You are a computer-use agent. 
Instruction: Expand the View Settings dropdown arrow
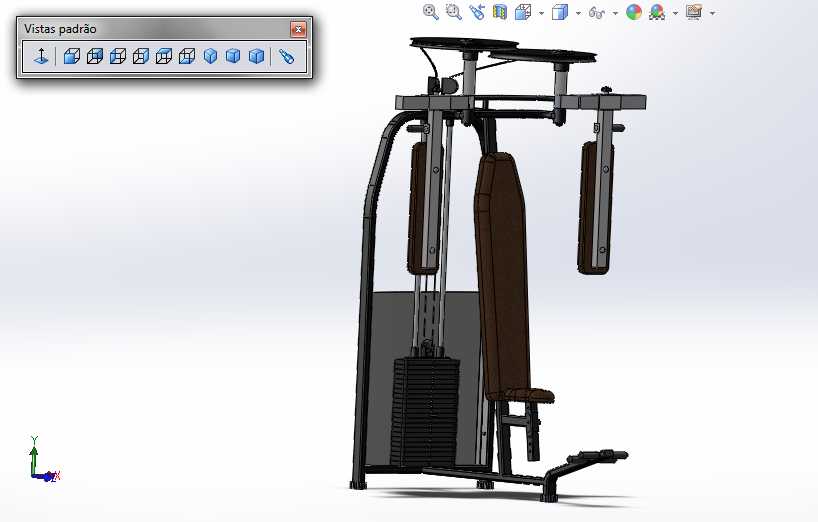[x=712, y=13]
